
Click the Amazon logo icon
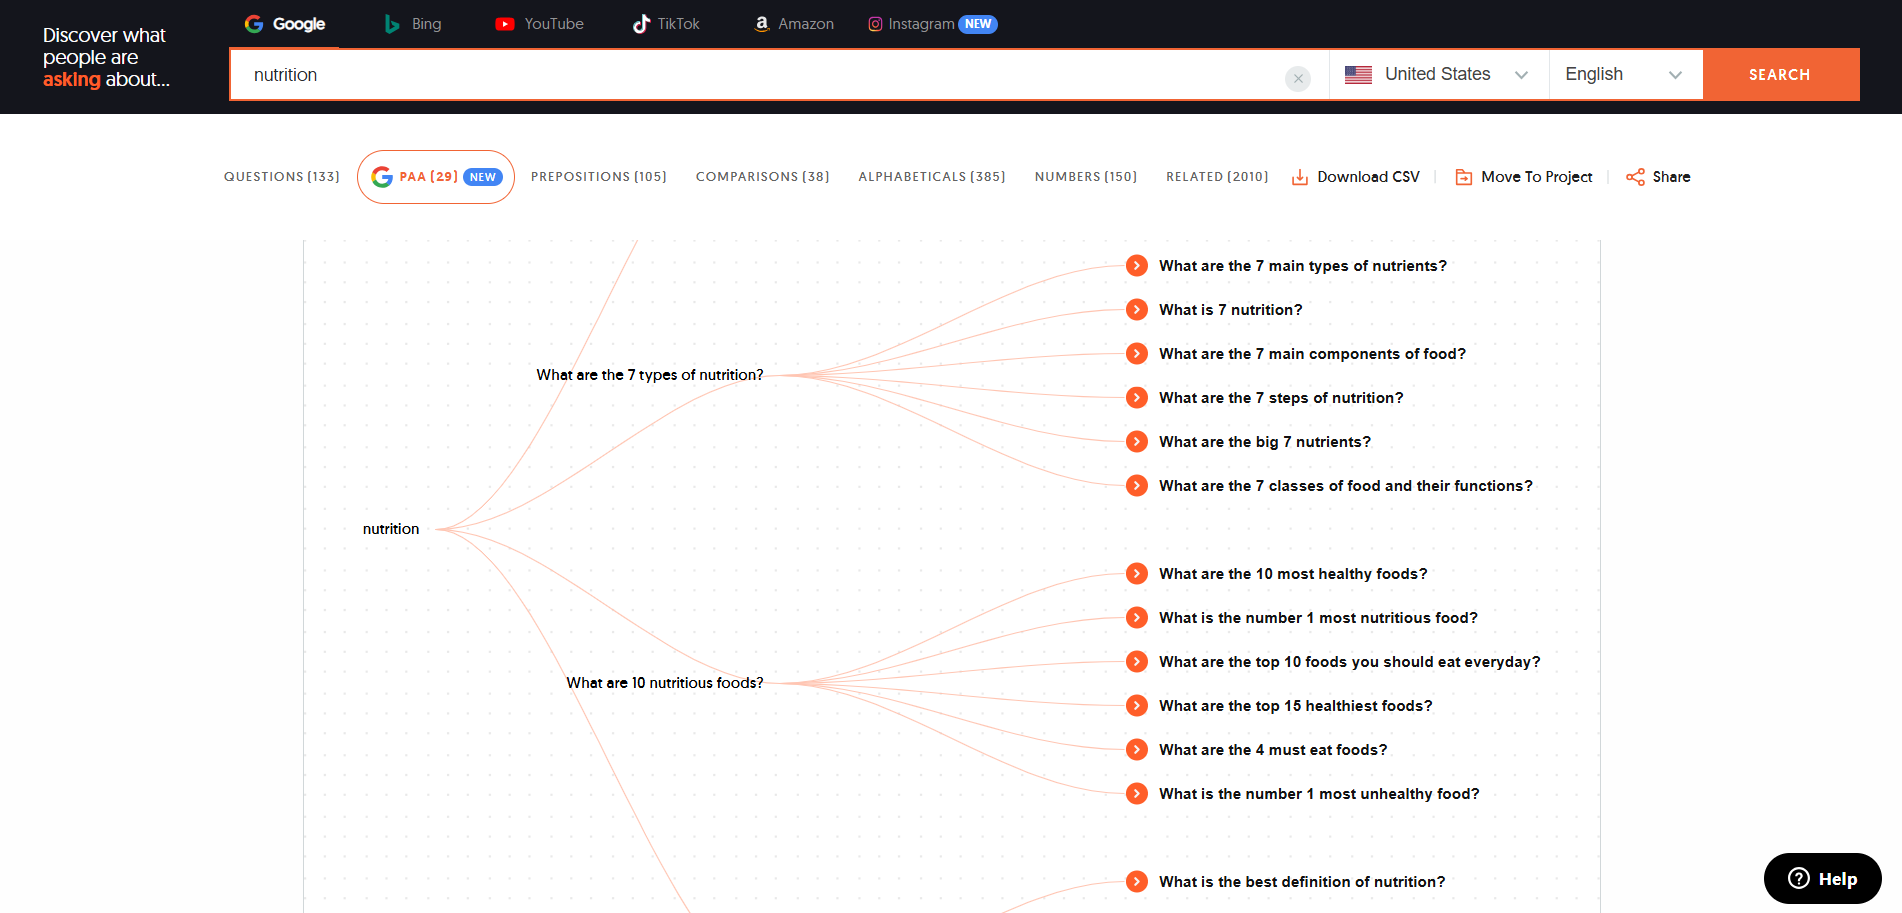click(x=762, y=24)
